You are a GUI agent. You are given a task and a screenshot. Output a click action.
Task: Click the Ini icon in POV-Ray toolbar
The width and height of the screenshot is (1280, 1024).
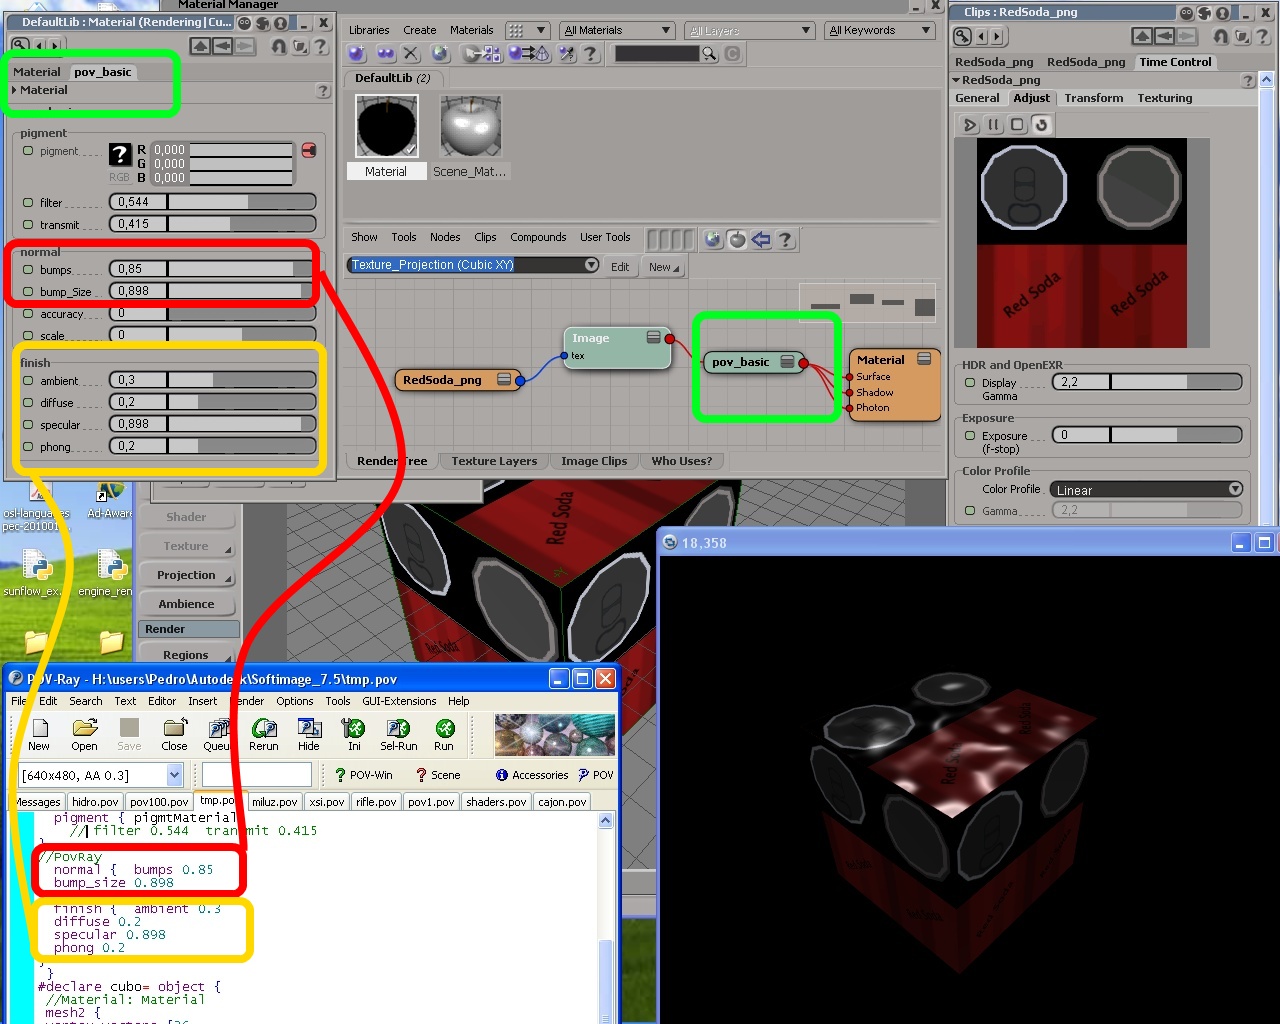click(x=354, y=735)
